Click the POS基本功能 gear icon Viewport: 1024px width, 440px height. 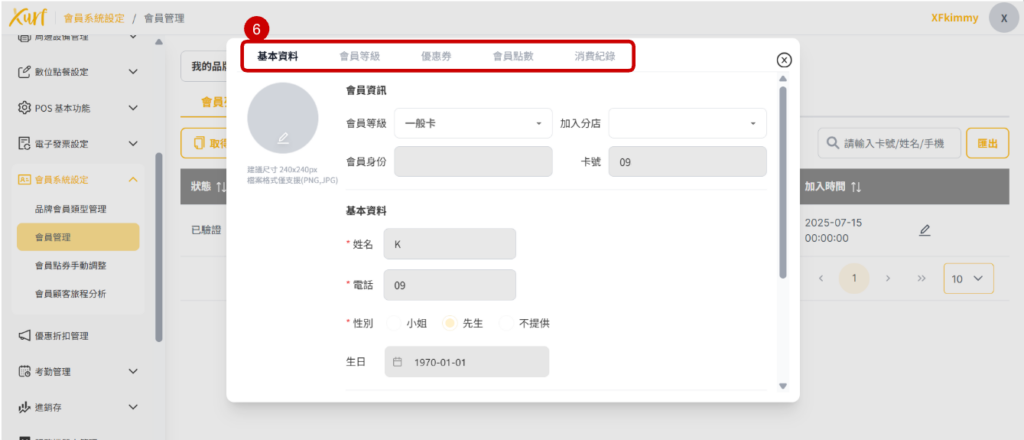click(x=24, y=108)
